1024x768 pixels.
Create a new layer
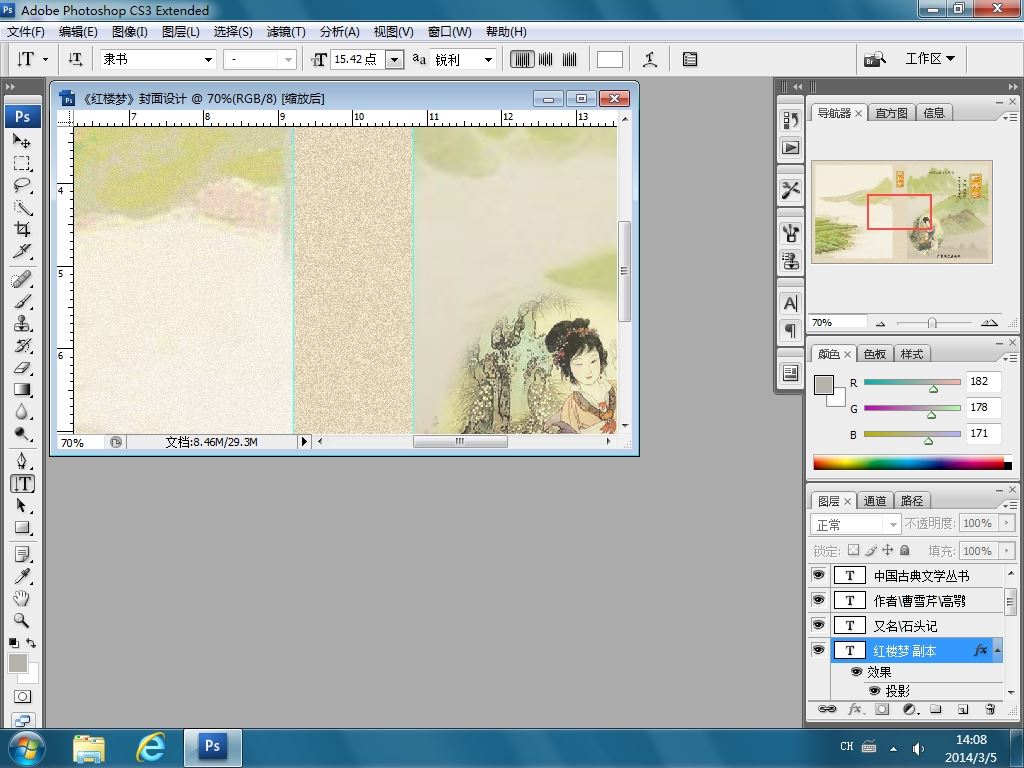coord(963,709)
